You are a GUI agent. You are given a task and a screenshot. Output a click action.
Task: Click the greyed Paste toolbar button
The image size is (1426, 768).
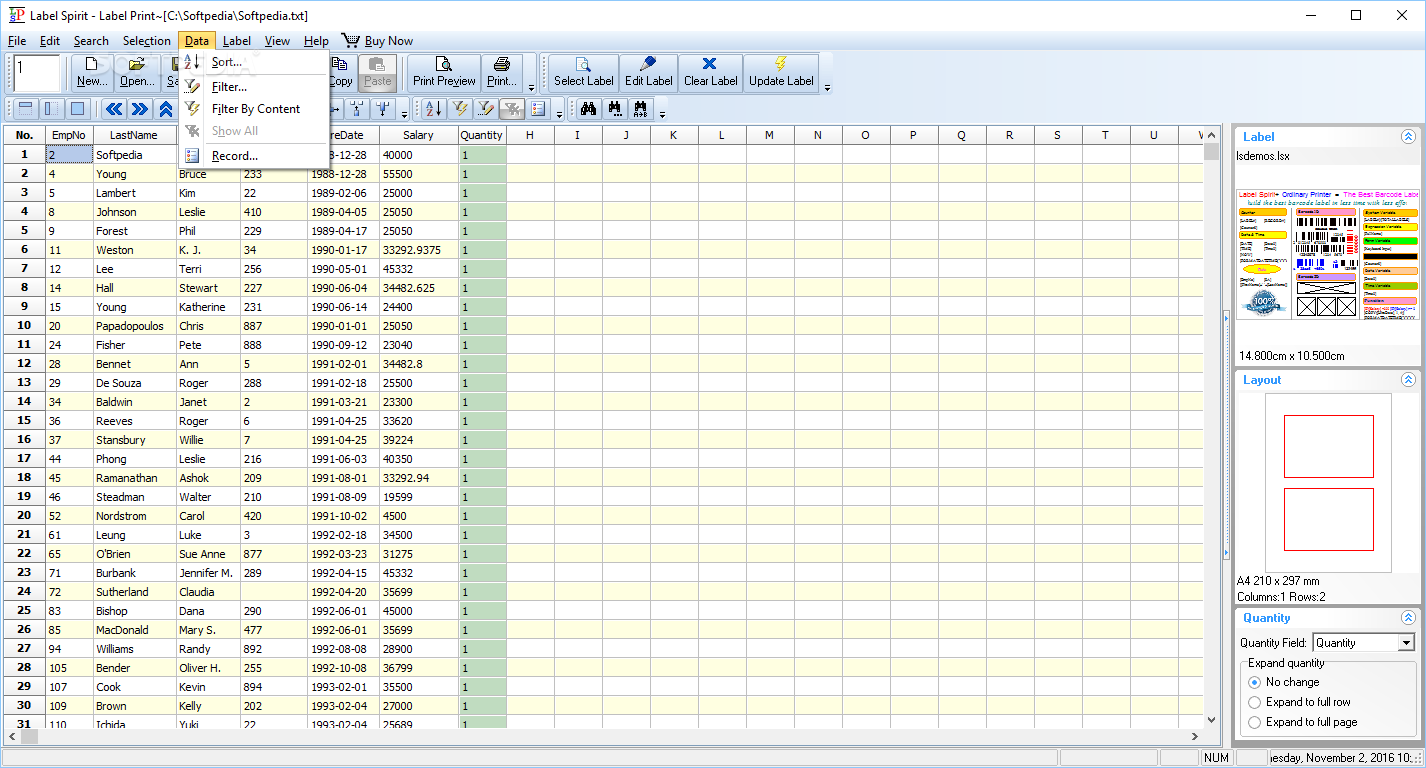click(x=378, y=73)
